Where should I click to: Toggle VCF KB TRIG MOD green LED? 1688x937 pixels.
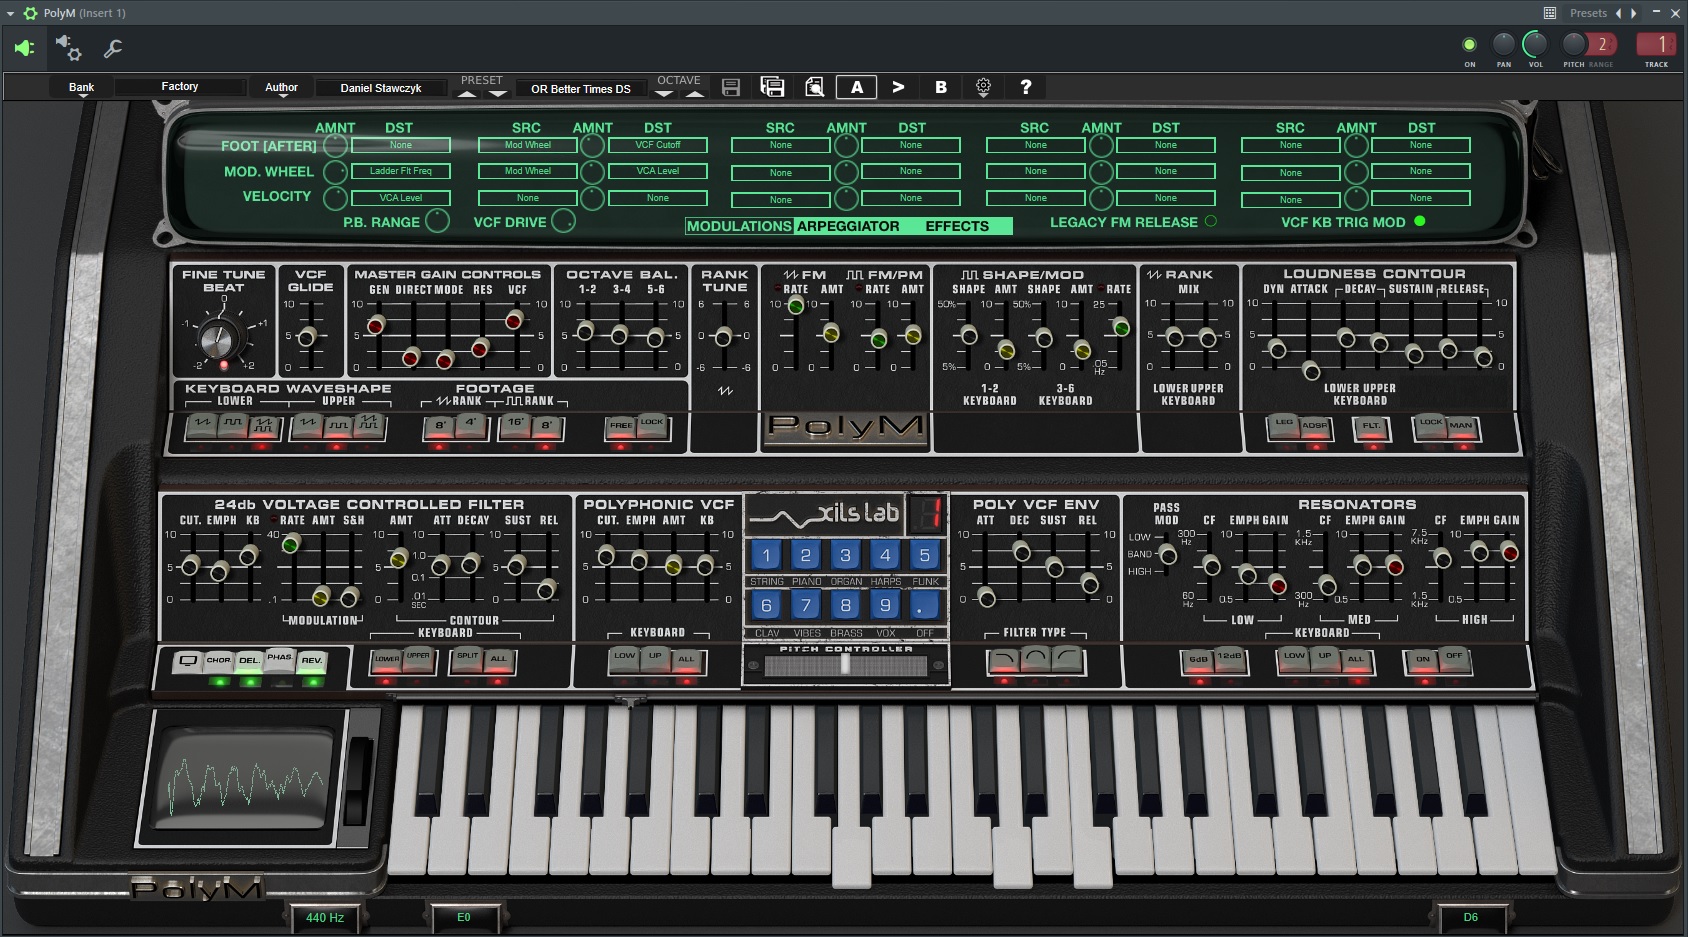pos(1419,221)
